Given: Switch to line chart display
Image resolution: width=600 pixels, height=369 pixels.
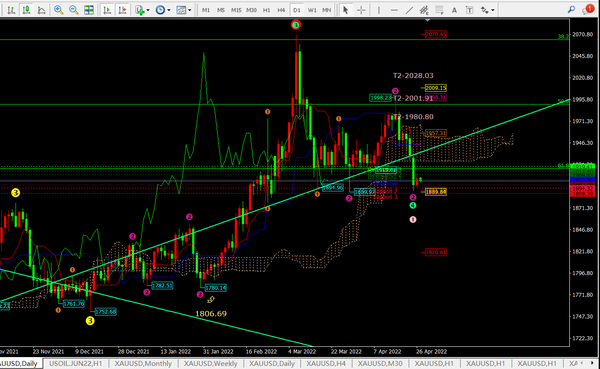Looking at the screenshot, I should click(41, 10).
